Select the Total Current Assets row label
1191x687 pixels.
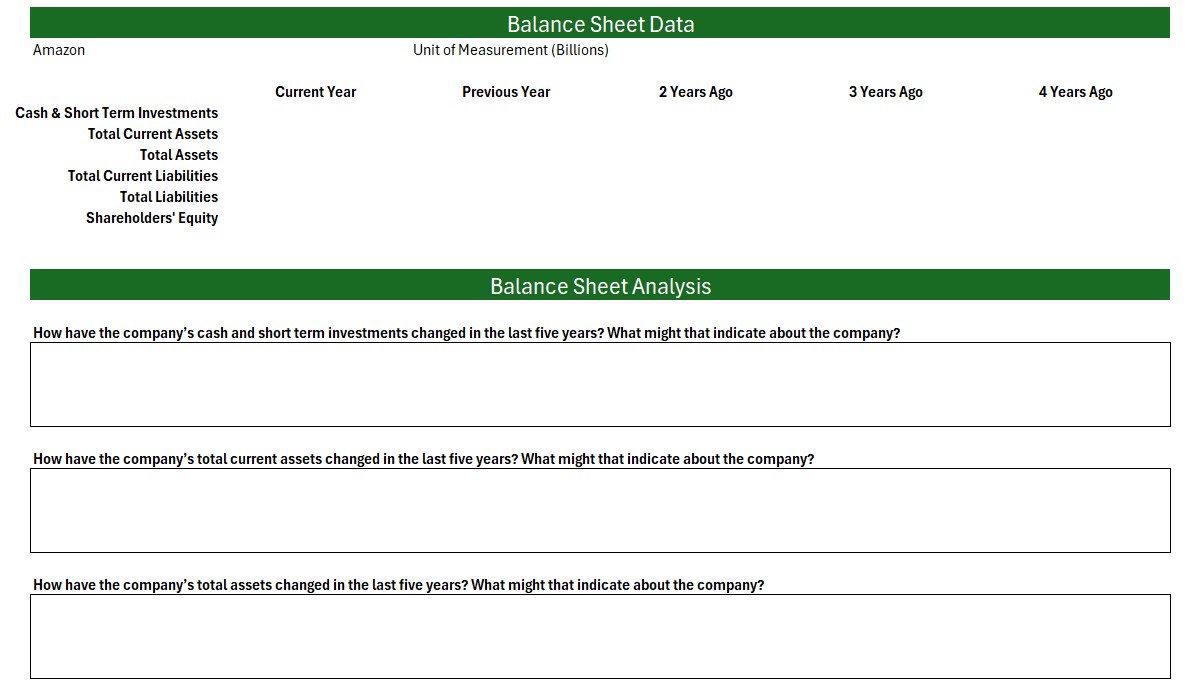point(152,133)
